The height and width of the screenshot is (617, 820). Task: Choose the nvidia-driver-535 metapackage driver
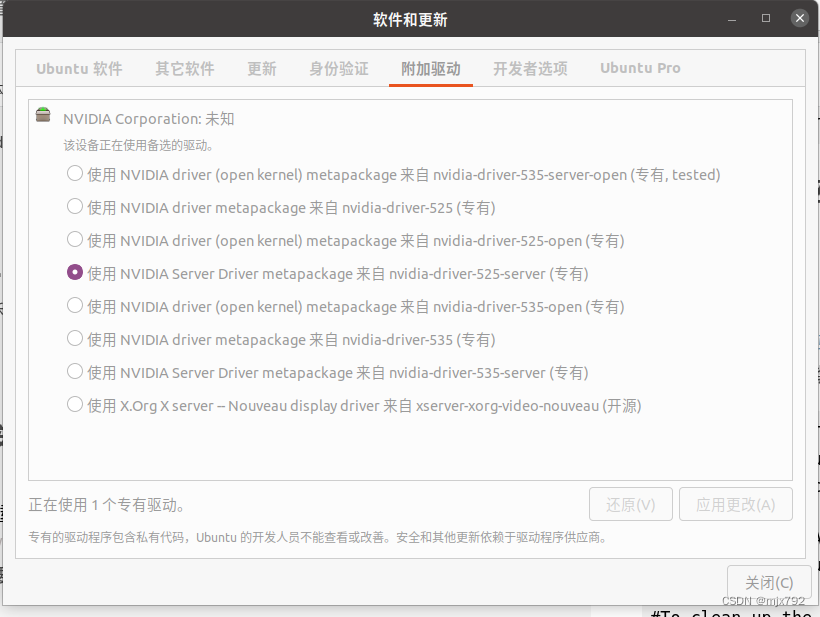[75, 338]
